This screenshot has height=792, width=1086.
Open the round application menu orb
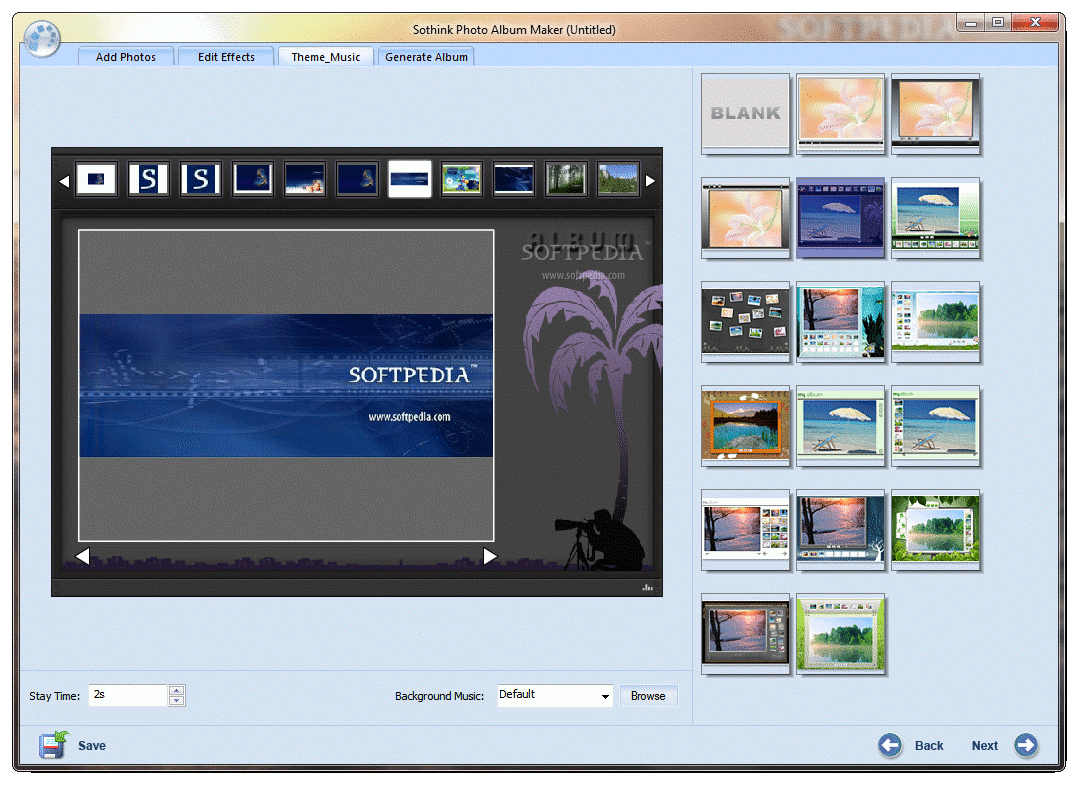pyautogui.click(x=42, y=37)
